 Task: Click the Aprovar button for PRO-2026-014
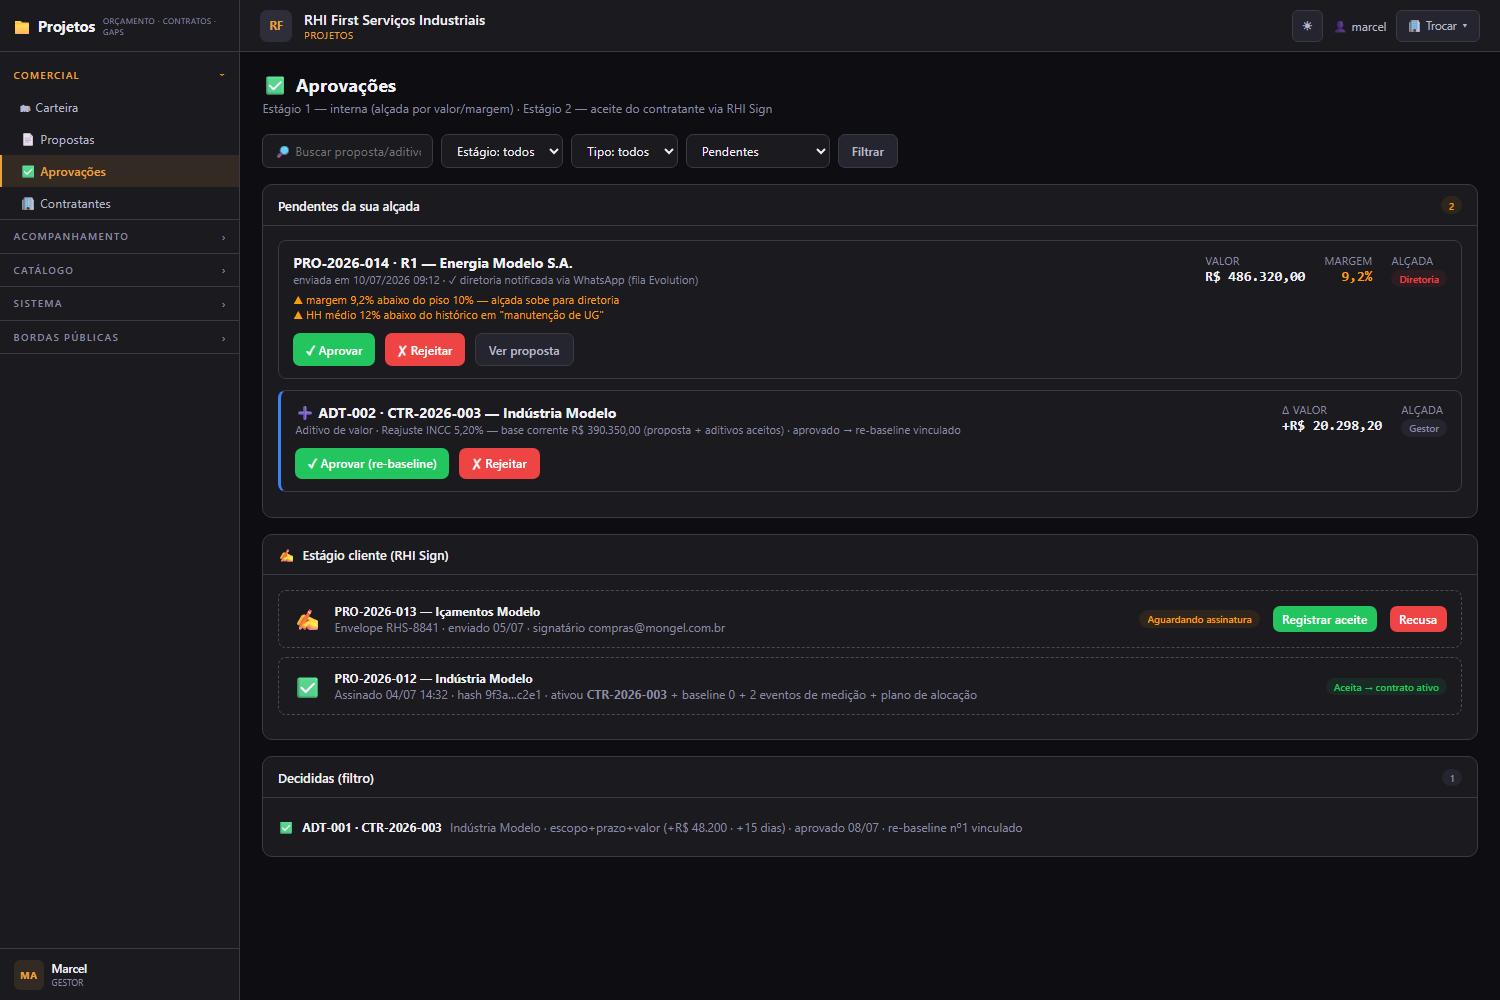pyautogui.click(x=334, y=350)
